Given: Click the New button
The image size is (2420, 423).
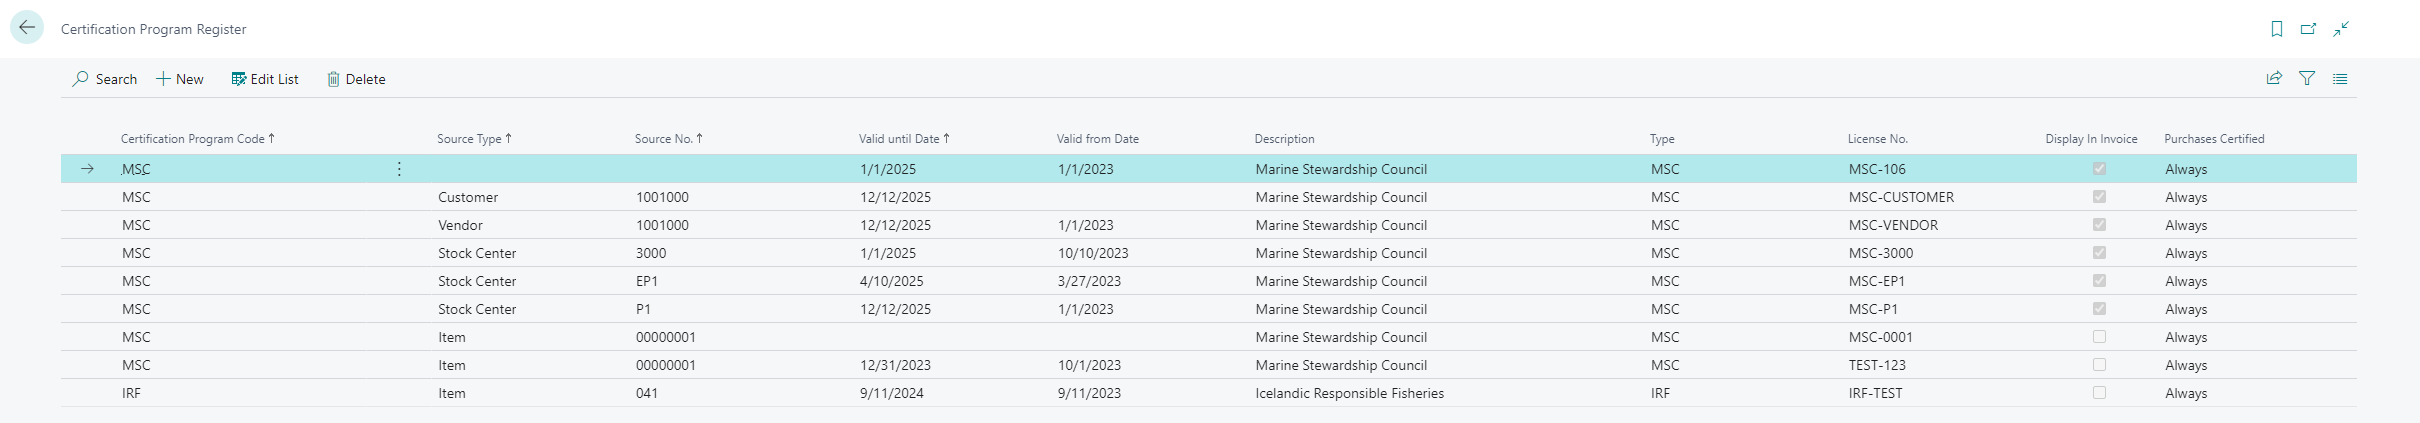Looking at the screenshot, I should 180,79.
